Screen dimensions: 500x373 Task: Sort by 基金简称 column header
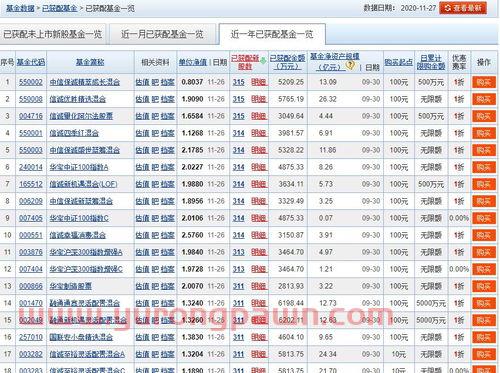point(90,62)
